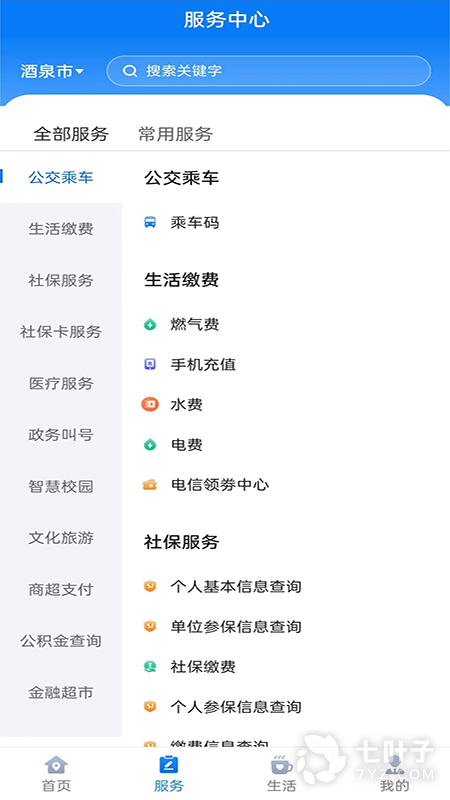Select 社保卡服务 in the sidebar
This screenshot has width=450, height=800.
pyautogui.click(x=61, y=332)
